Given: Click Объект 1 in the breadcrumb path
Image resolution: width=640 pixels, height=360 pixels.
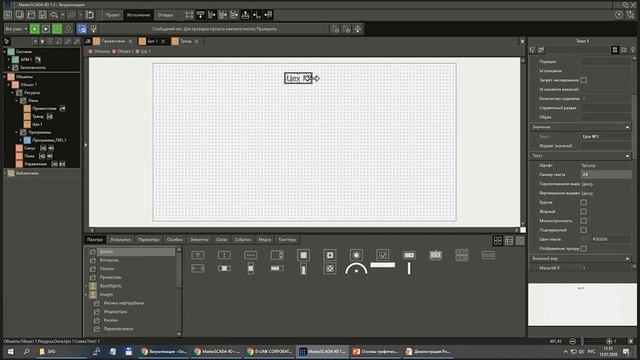Looking at the screenshot, I should point(125,51).
